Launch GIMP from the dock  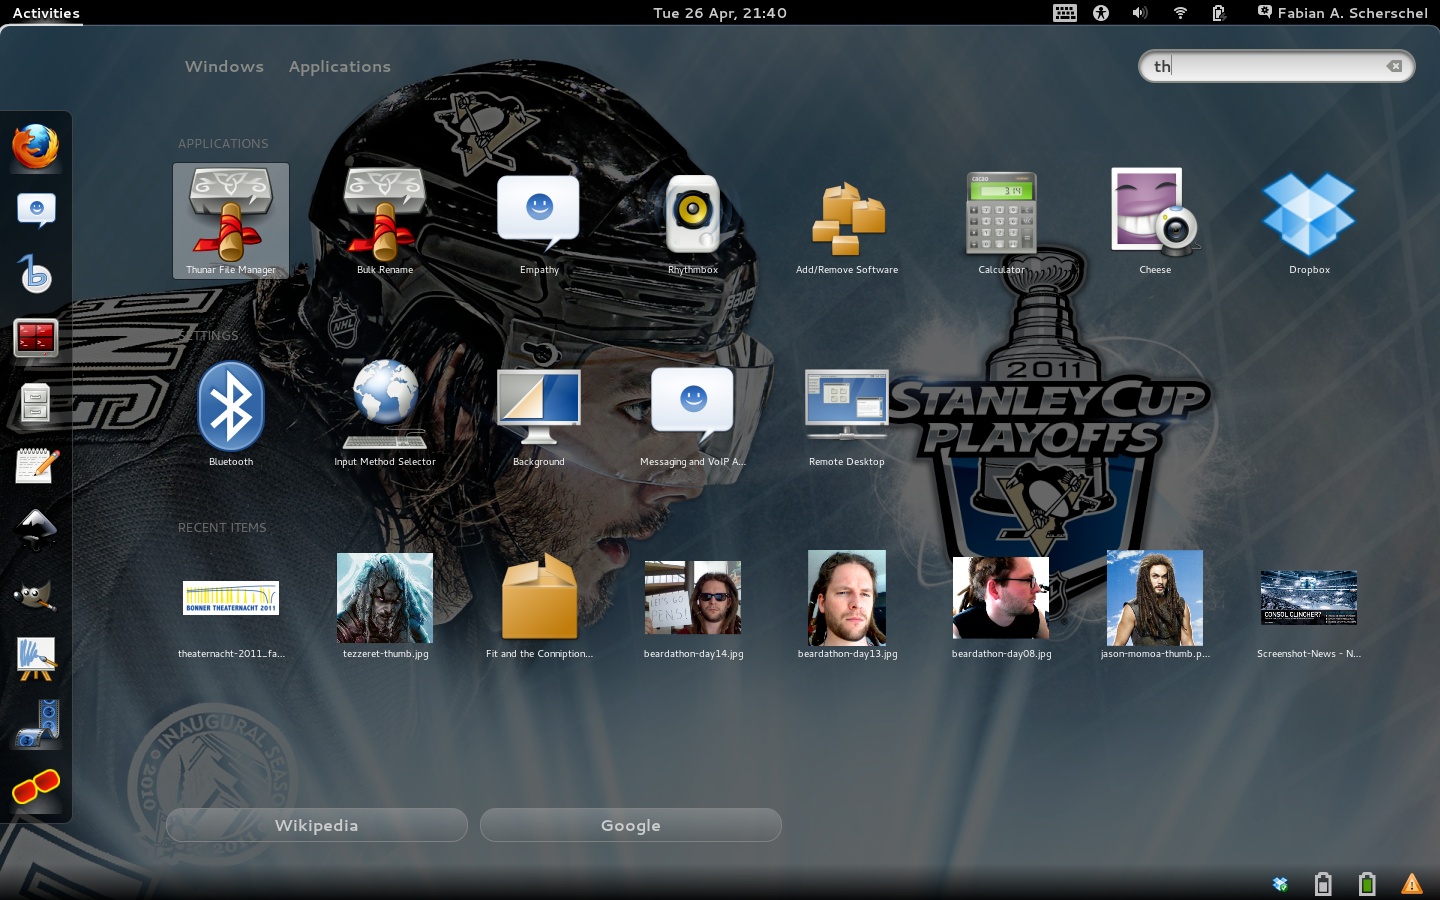[36, 595]
